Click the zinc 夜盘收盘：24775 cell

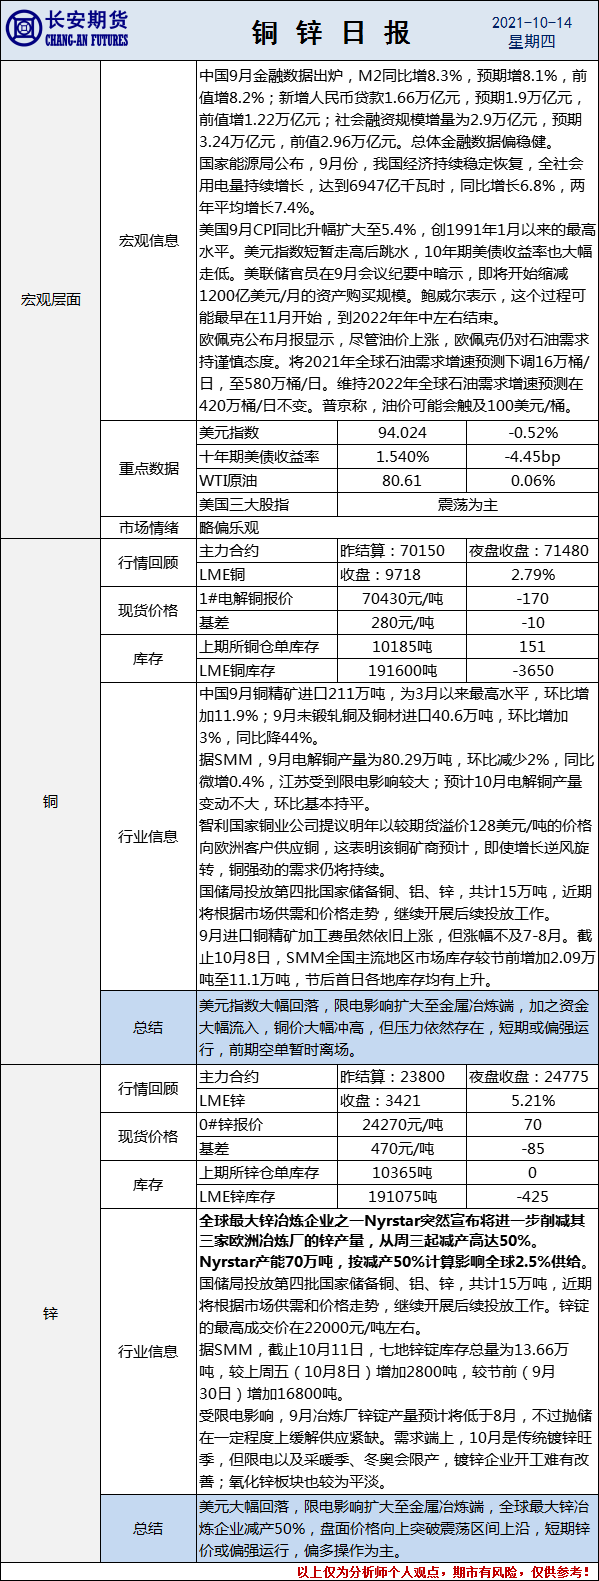[x=532, y=1076]
